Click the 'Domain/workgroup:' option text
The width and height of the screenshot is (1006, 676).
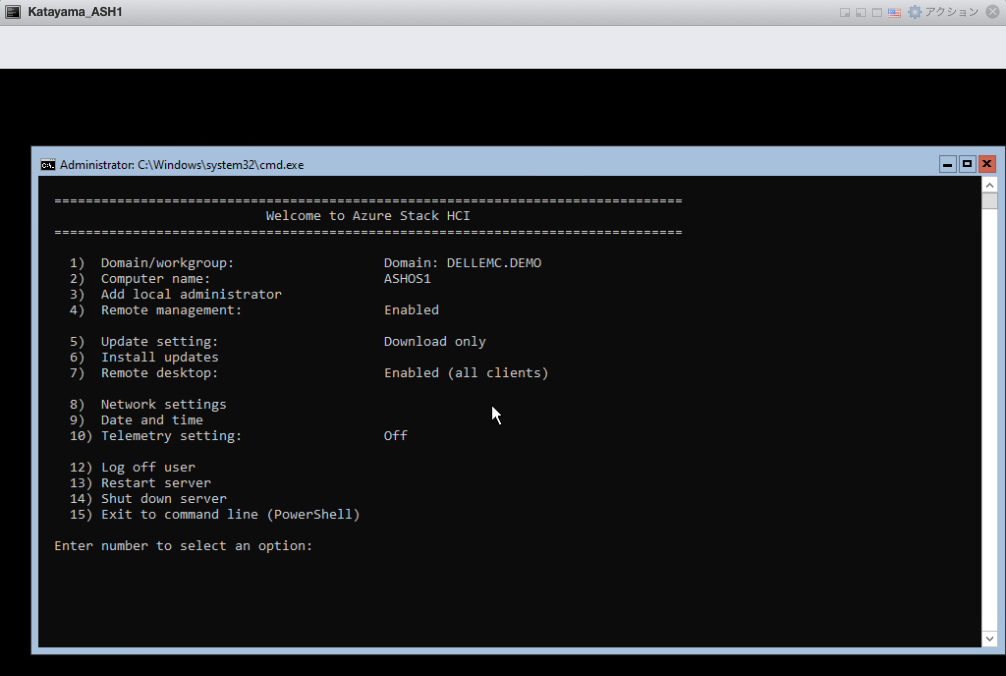[167, 263]
